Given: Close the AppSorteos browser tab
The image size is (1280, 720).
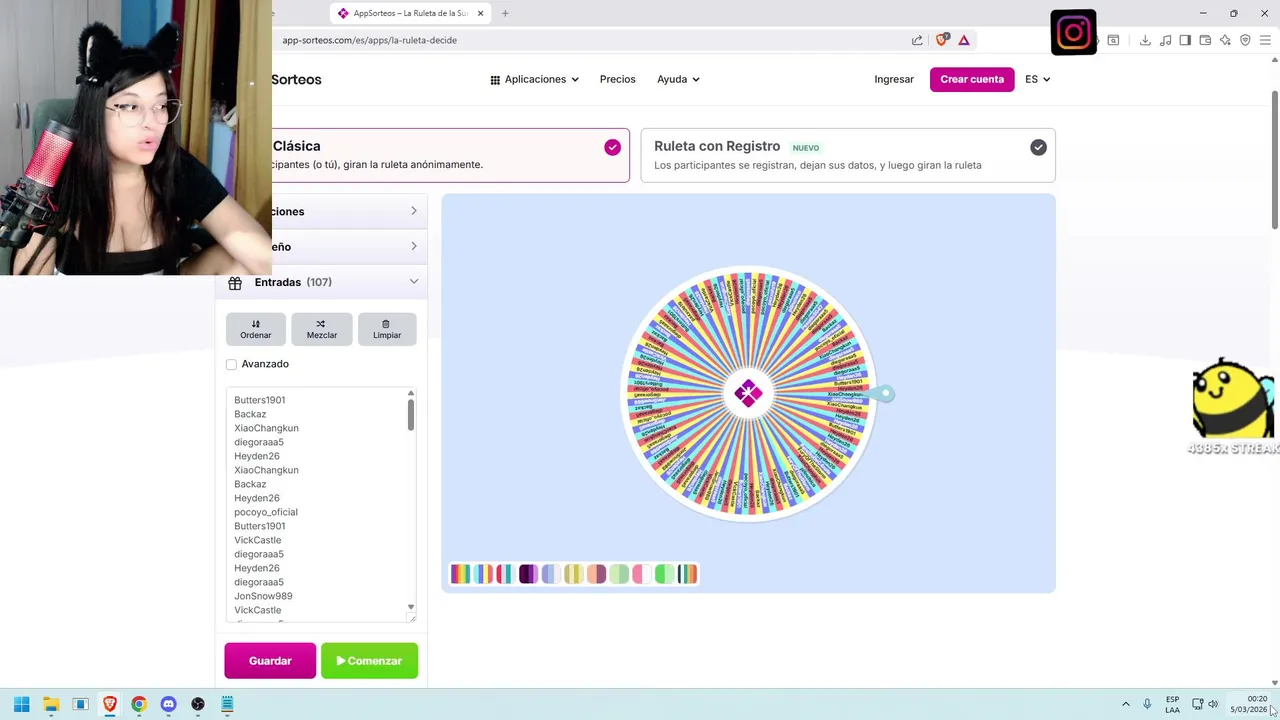Looking at the screenshot, I should [x=480, y=13].
